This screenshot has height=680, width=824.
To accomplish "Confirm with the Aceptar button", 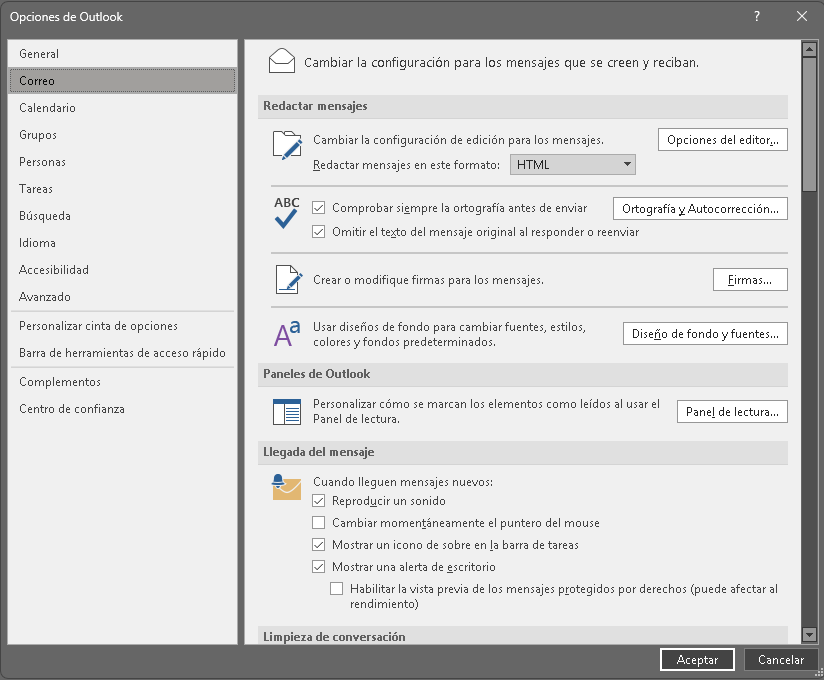I will 697,660.
